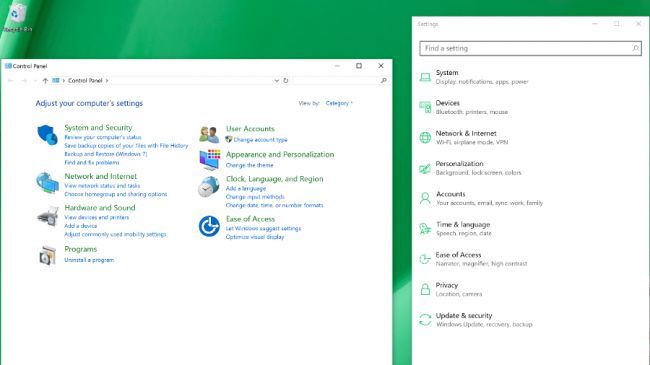Click Backup and Restore (Windows 7)

click(106, 154)
